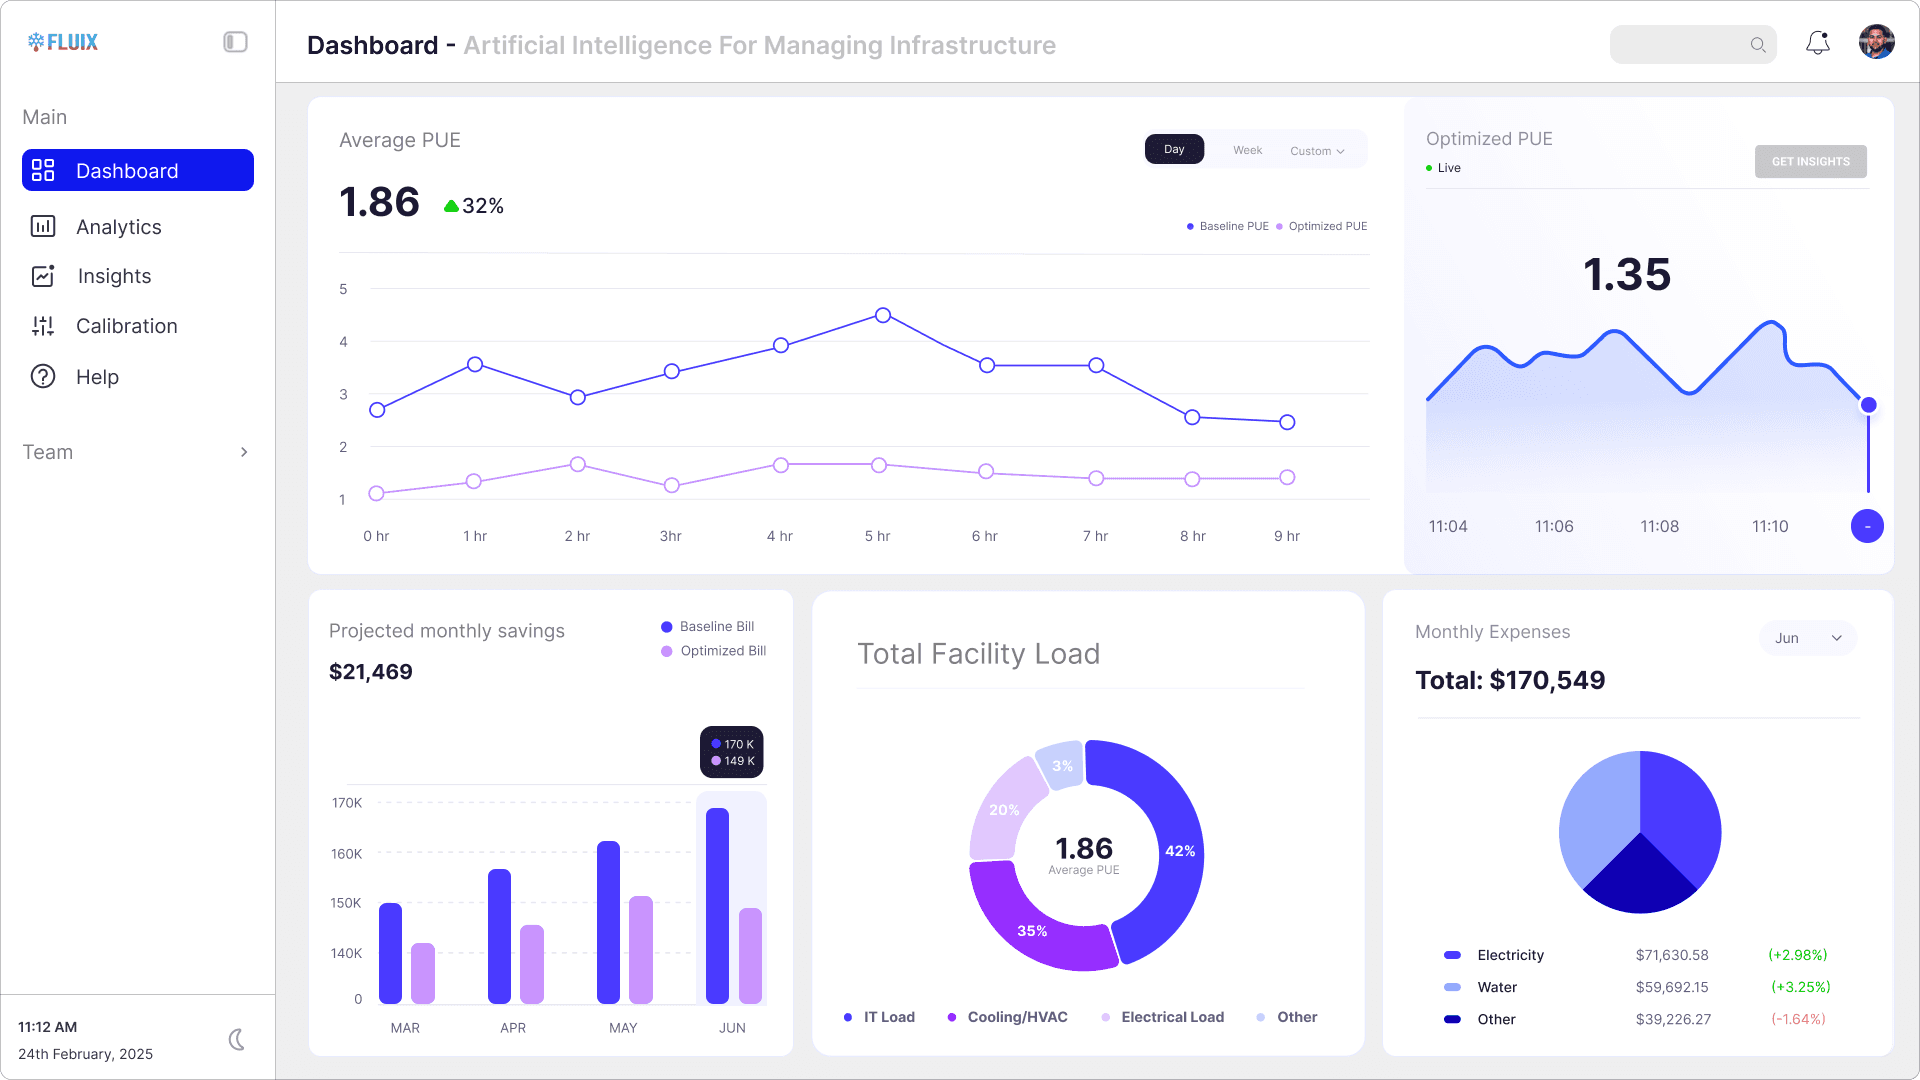1920x1080 pixels.
Task: Toggle the Optimized Bill legend
Action: click(x=712, y=650)
